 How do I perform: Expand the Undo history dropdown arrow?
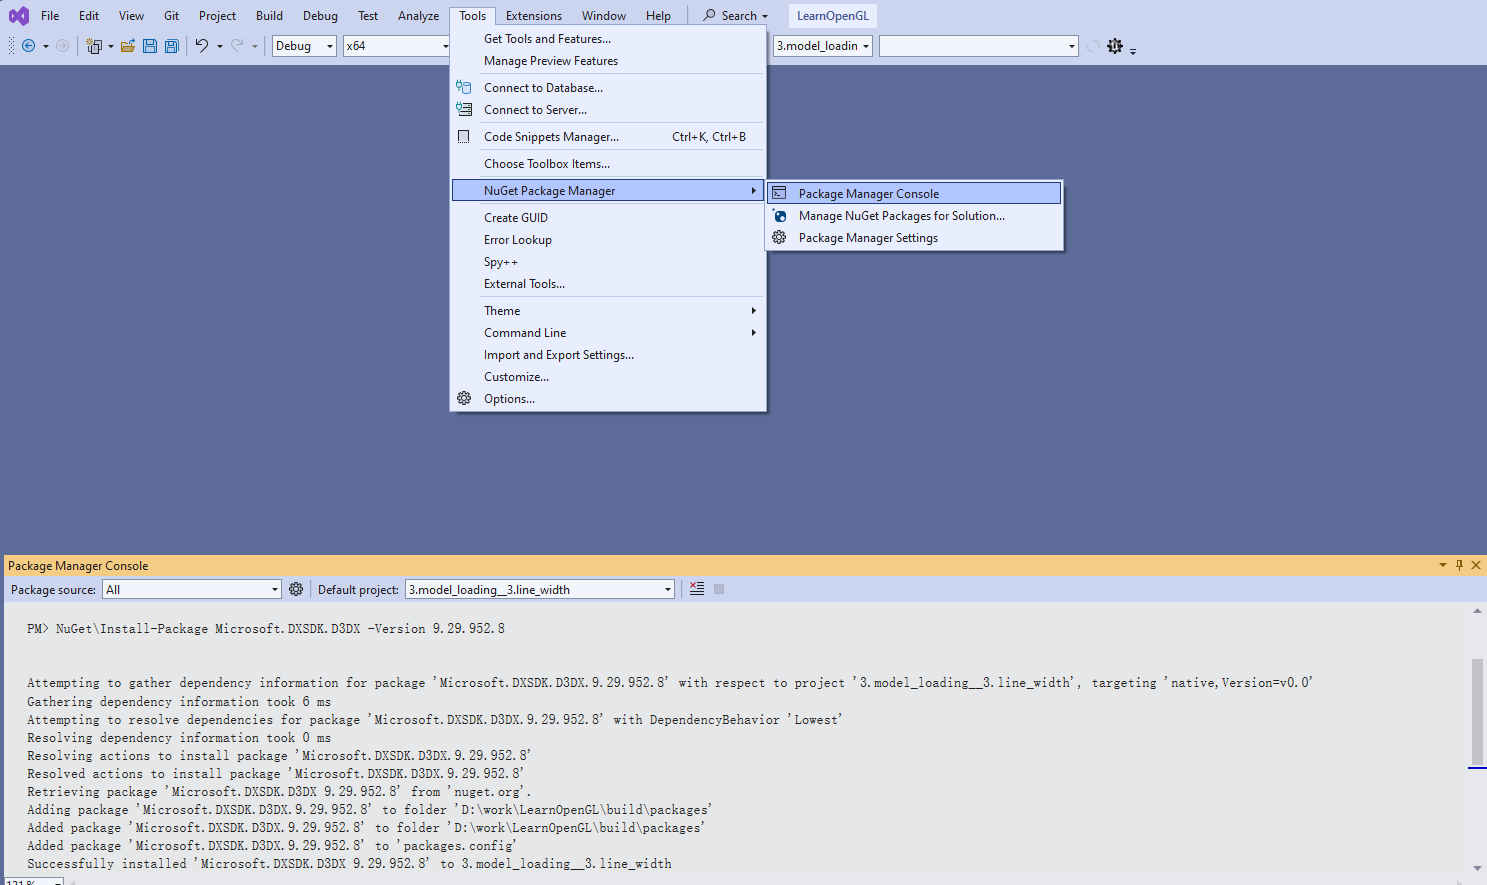click(220, 46)
